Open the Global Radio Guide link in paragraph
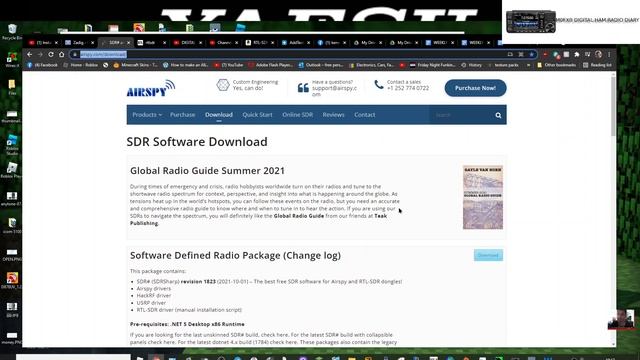The height and width of the screenshot is (360, 640). [299, 216]
